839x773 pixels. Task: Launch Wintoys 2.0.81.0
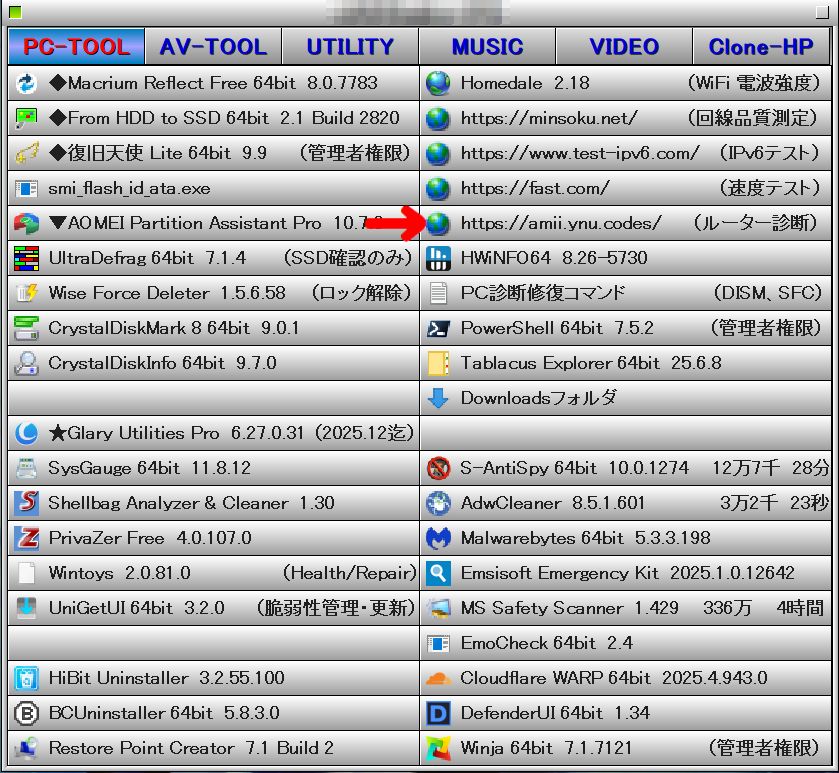coord(213,573)
